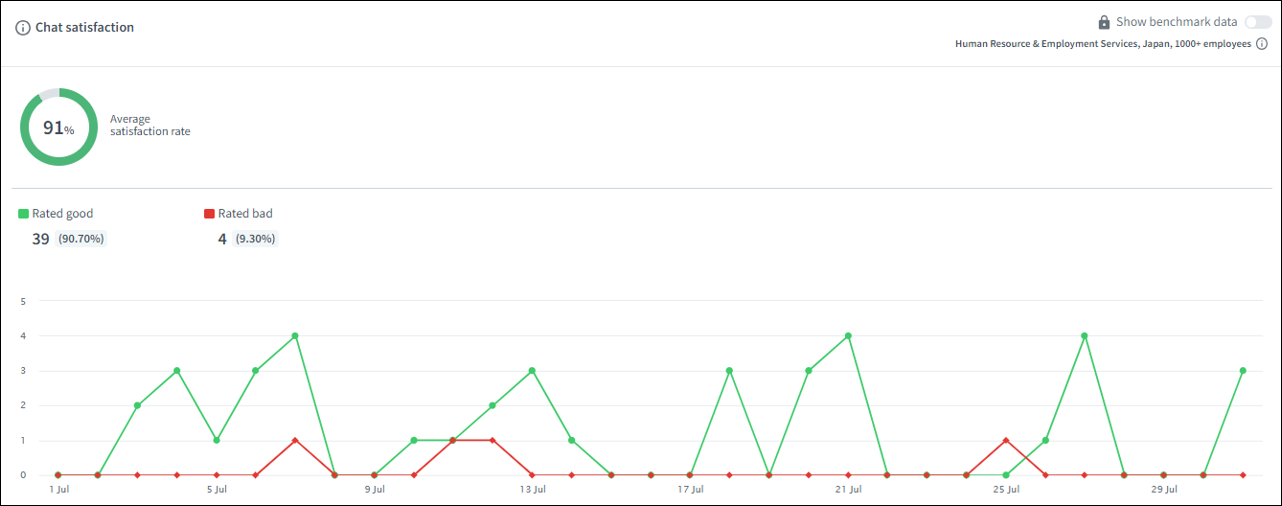
Task: Click the green Rated good legend swatch
Action: click(x=24, y=214)
